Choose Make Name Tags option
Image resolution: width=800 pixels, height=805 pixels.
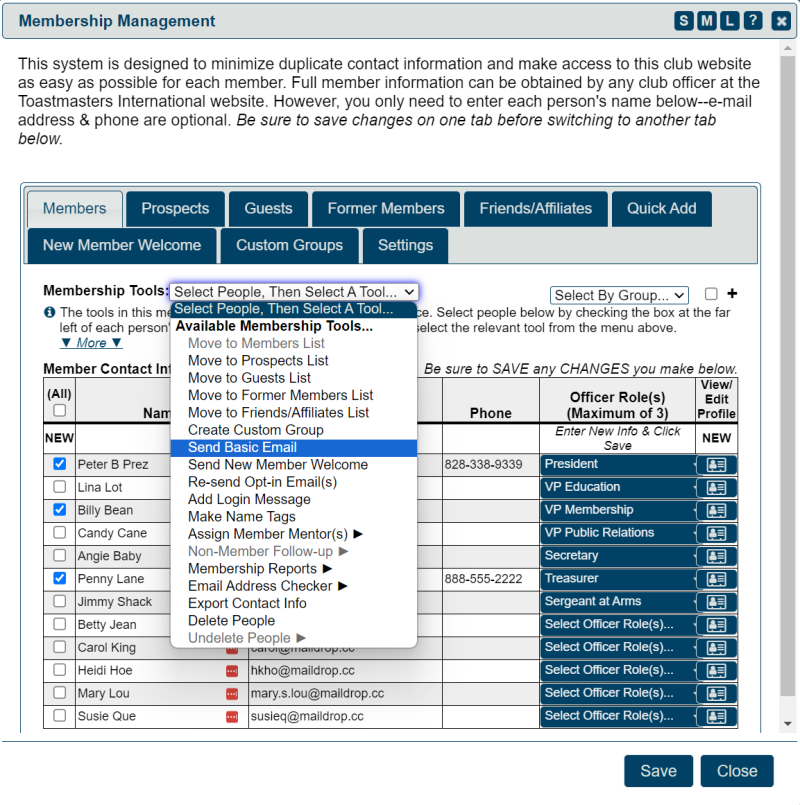[x=294, y=516]
